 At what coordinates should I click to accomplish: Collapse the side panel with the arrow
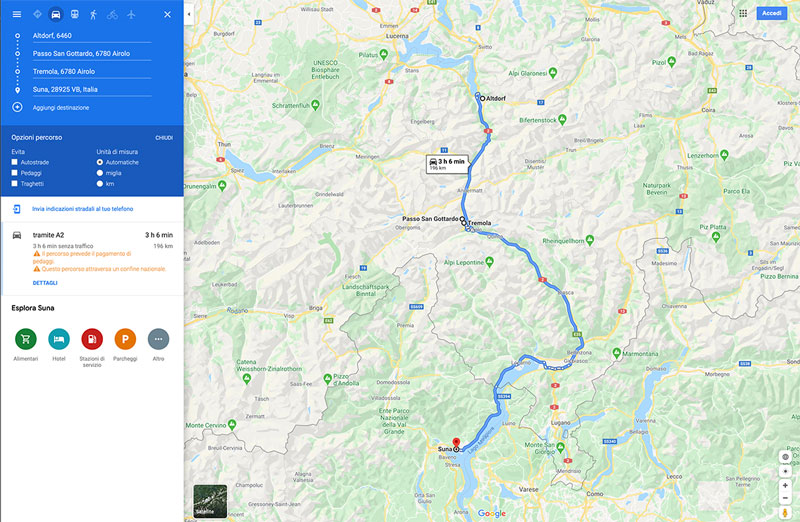(x=189, y=14)
